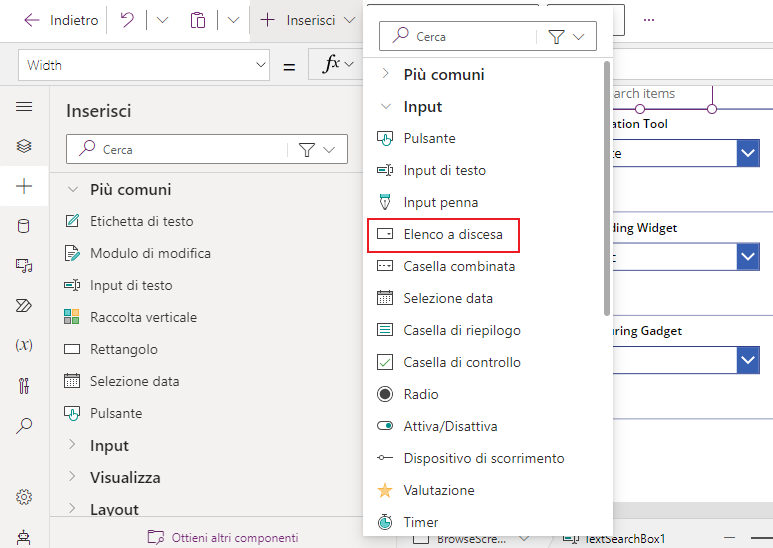The width and height of the screenshot is (773, 548).
Task: Open the advanced tools icon in sidebar
Action: tap(24, 385)
